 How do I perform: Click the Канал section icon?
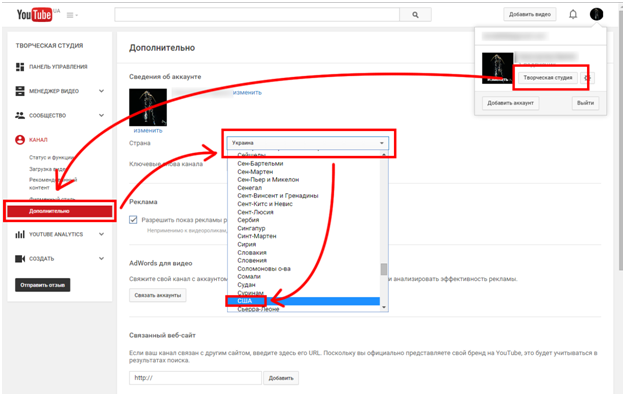[20, 140]
